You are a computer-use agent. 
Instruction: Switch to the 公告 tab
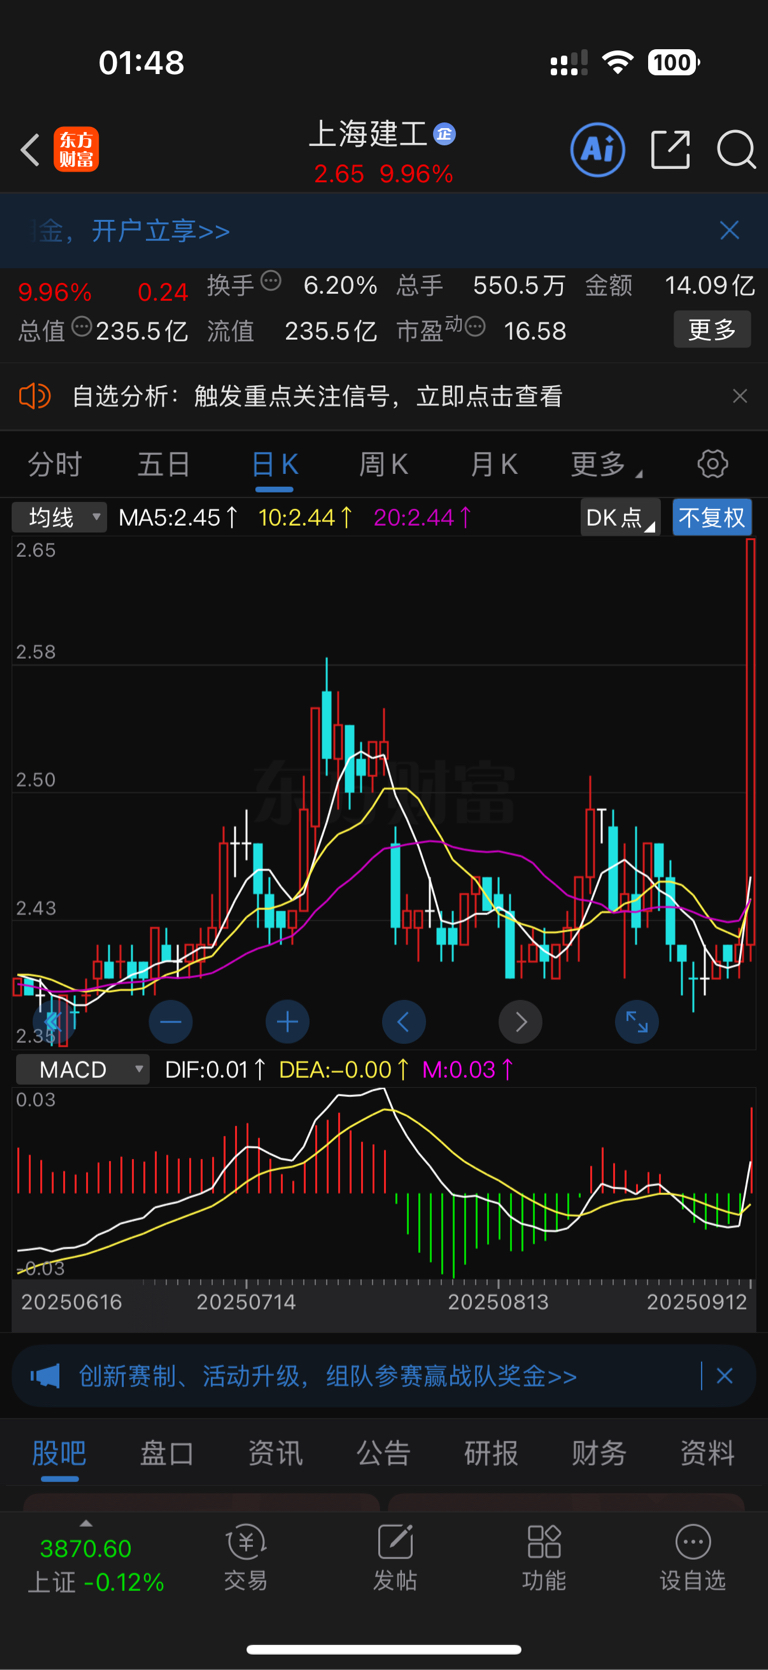(383, 1452)
